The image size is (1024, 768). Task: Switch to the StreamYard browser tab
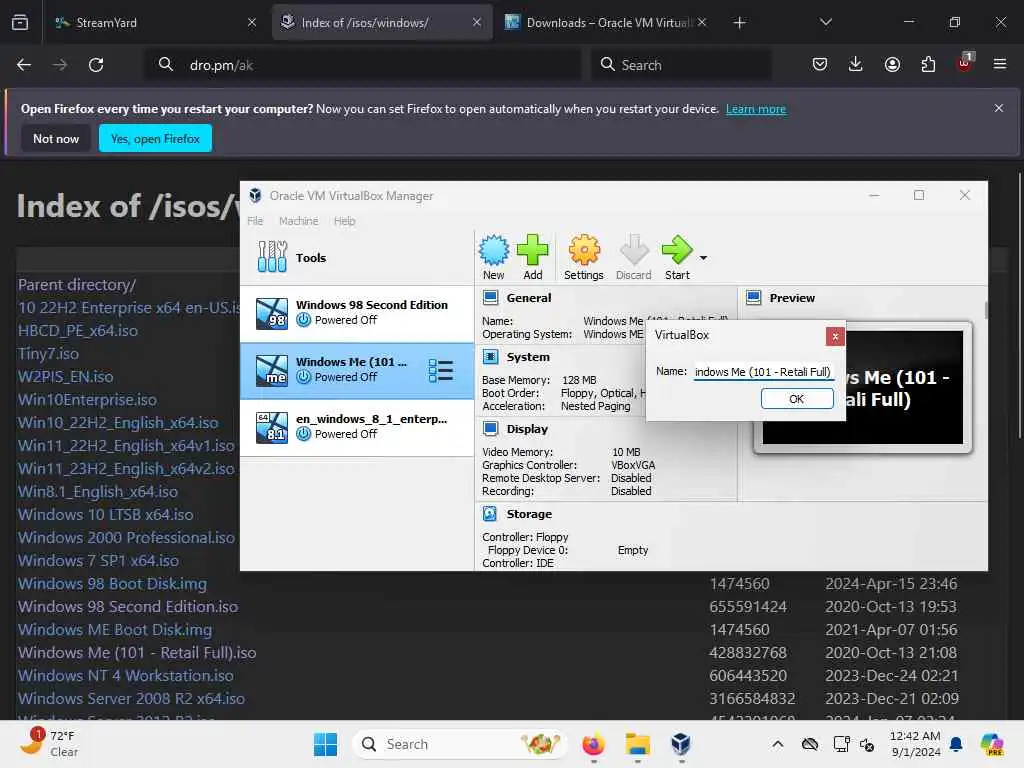pos(155,22)
